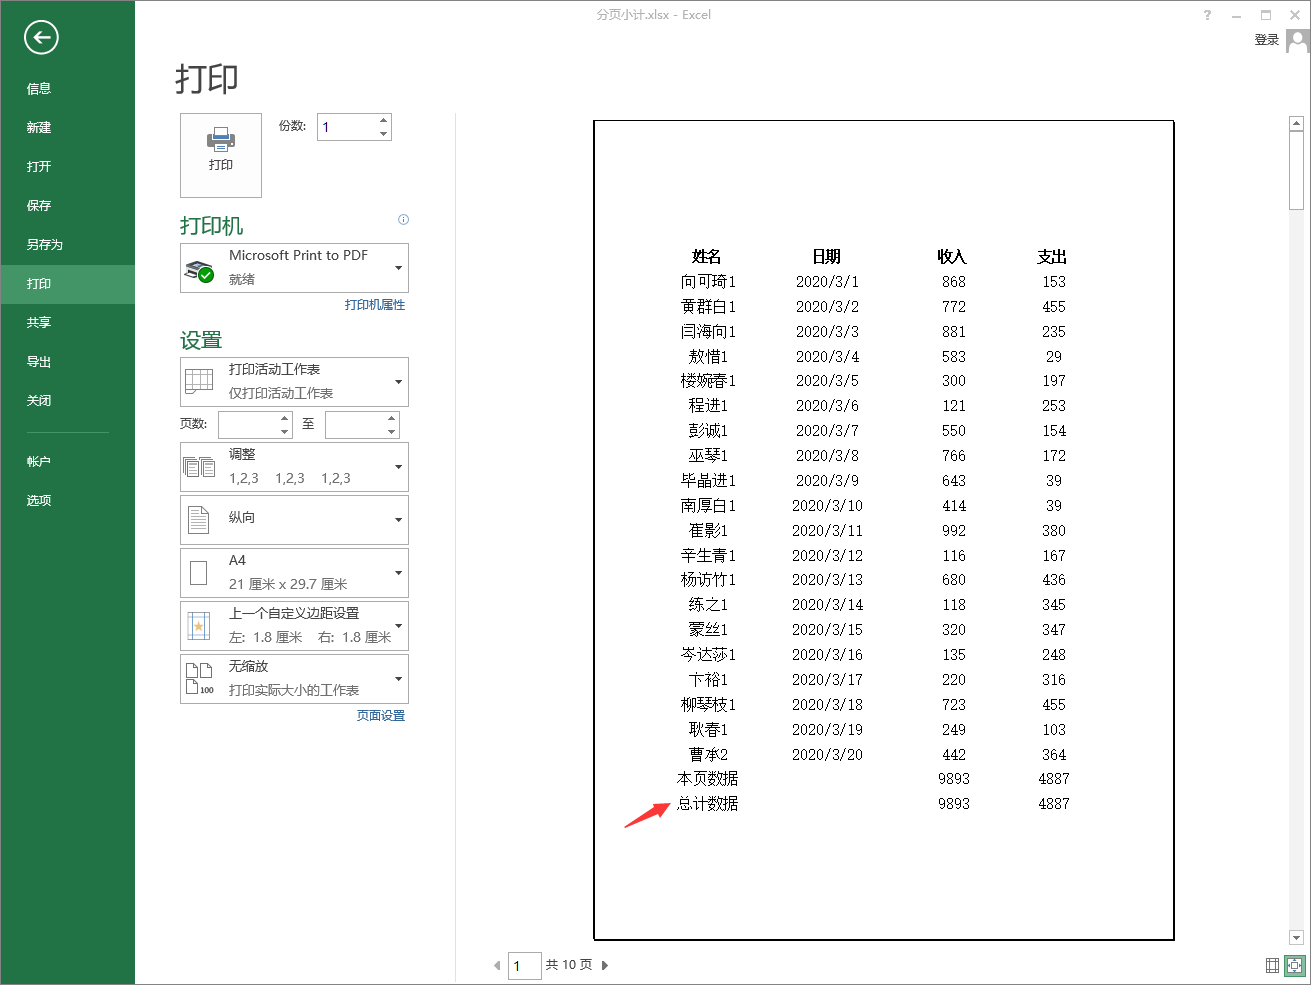Click the 登录 sign-in link
1311x985 pixels.
click(1267, 40)
